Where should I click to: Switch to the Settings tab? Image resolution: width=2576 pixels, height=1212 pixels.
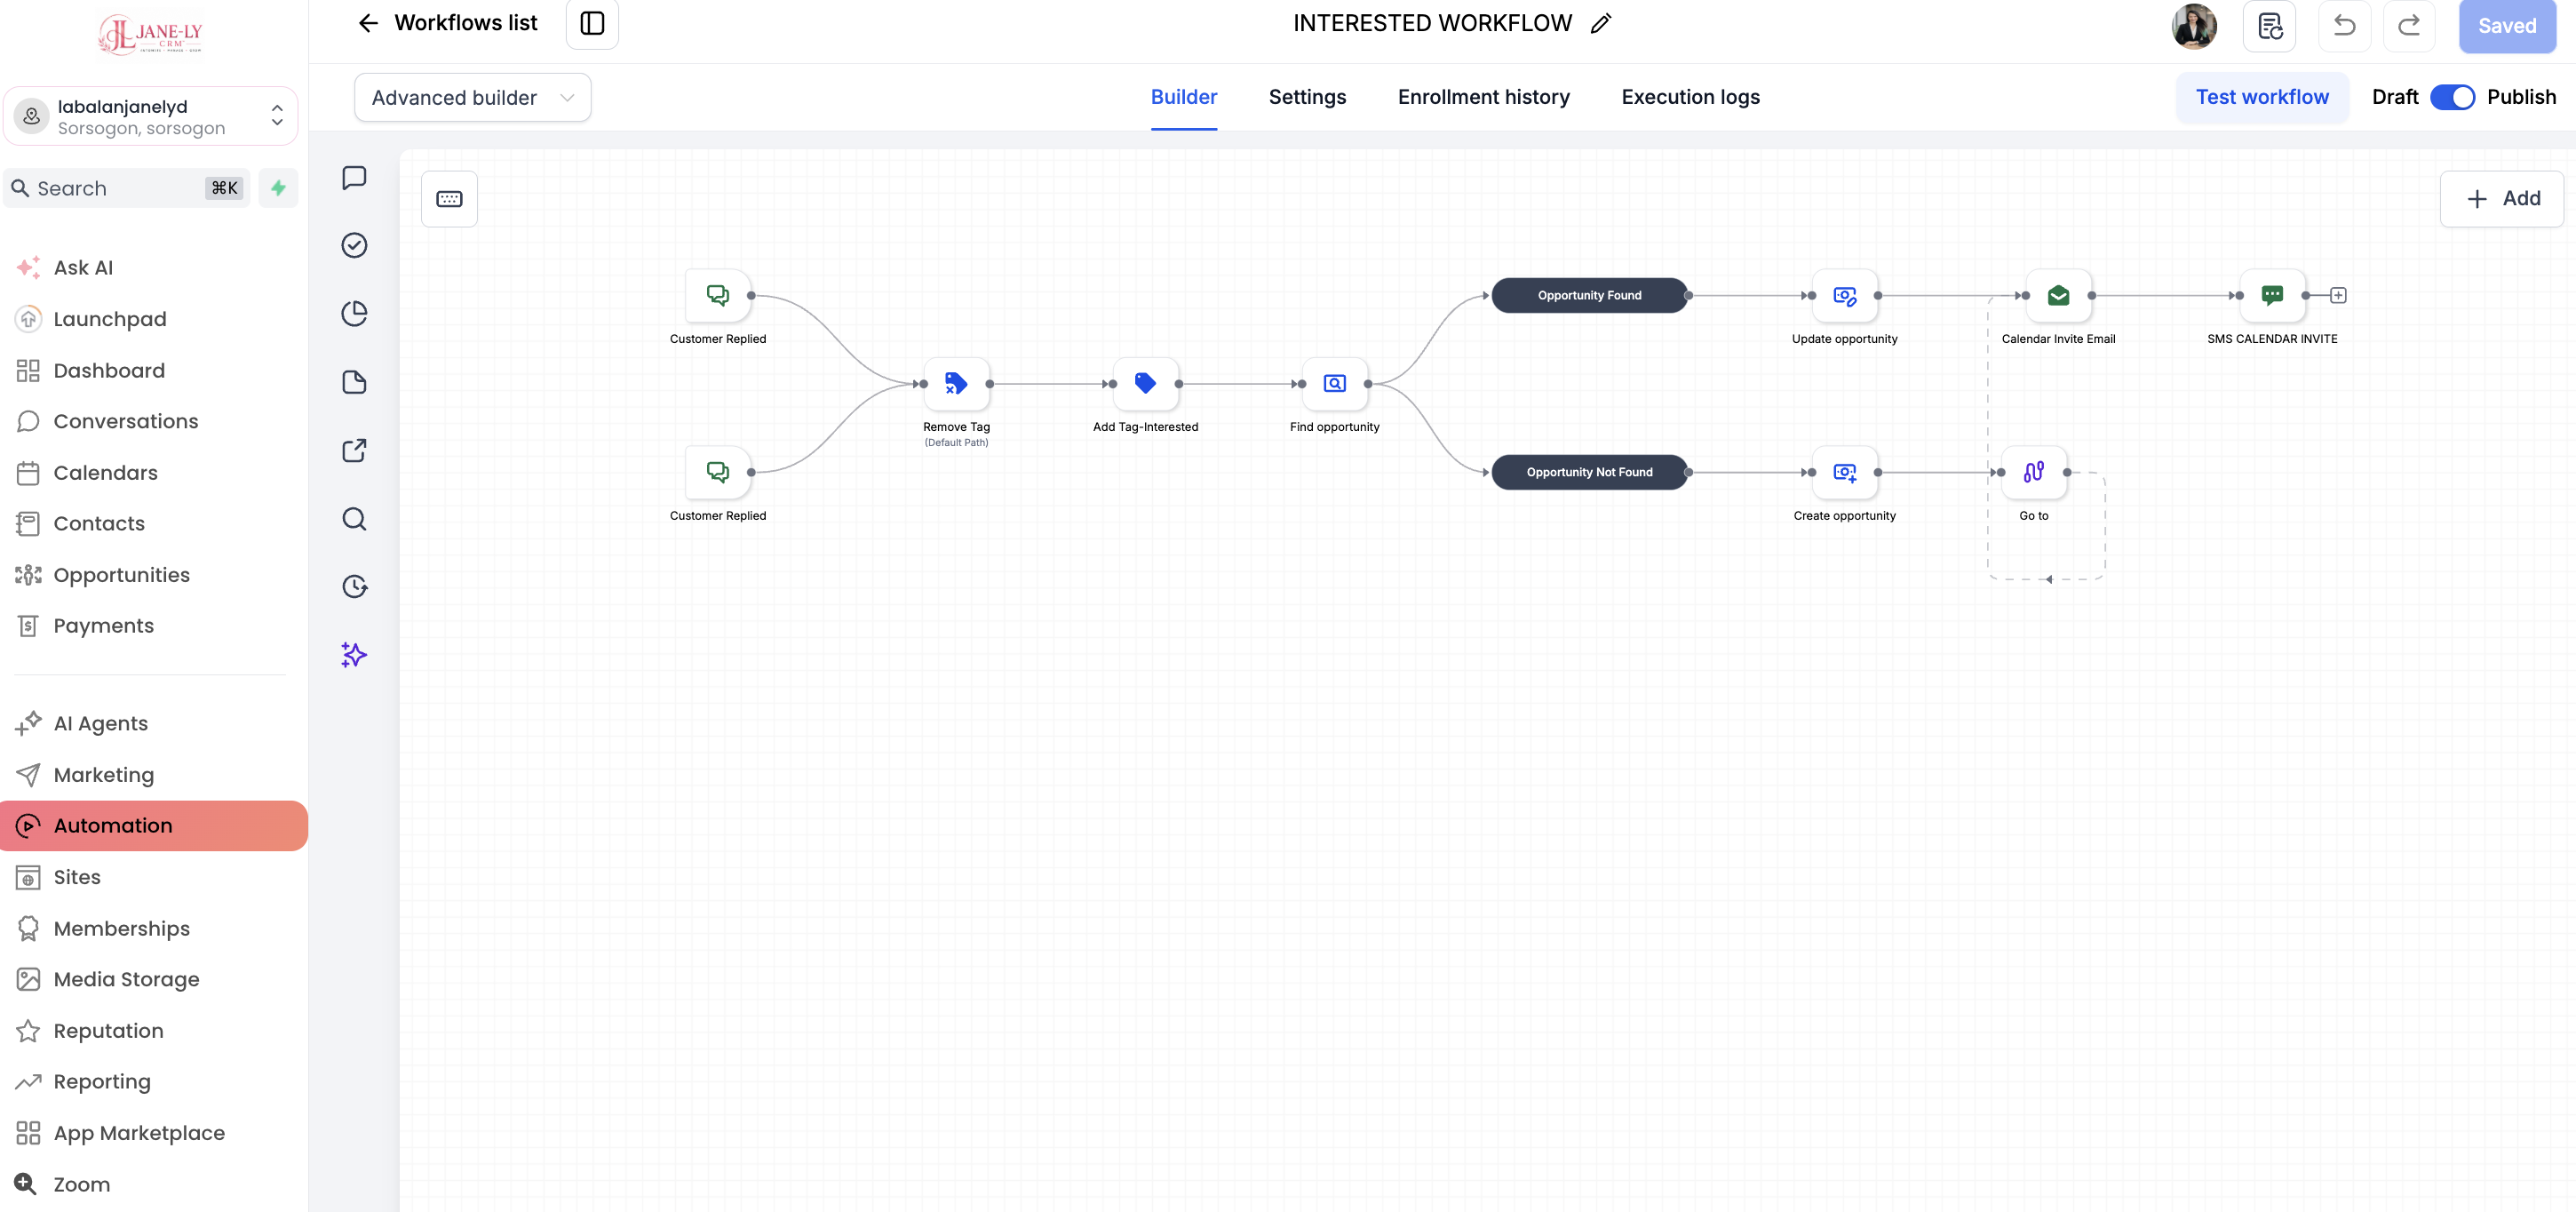(1306, 97)
